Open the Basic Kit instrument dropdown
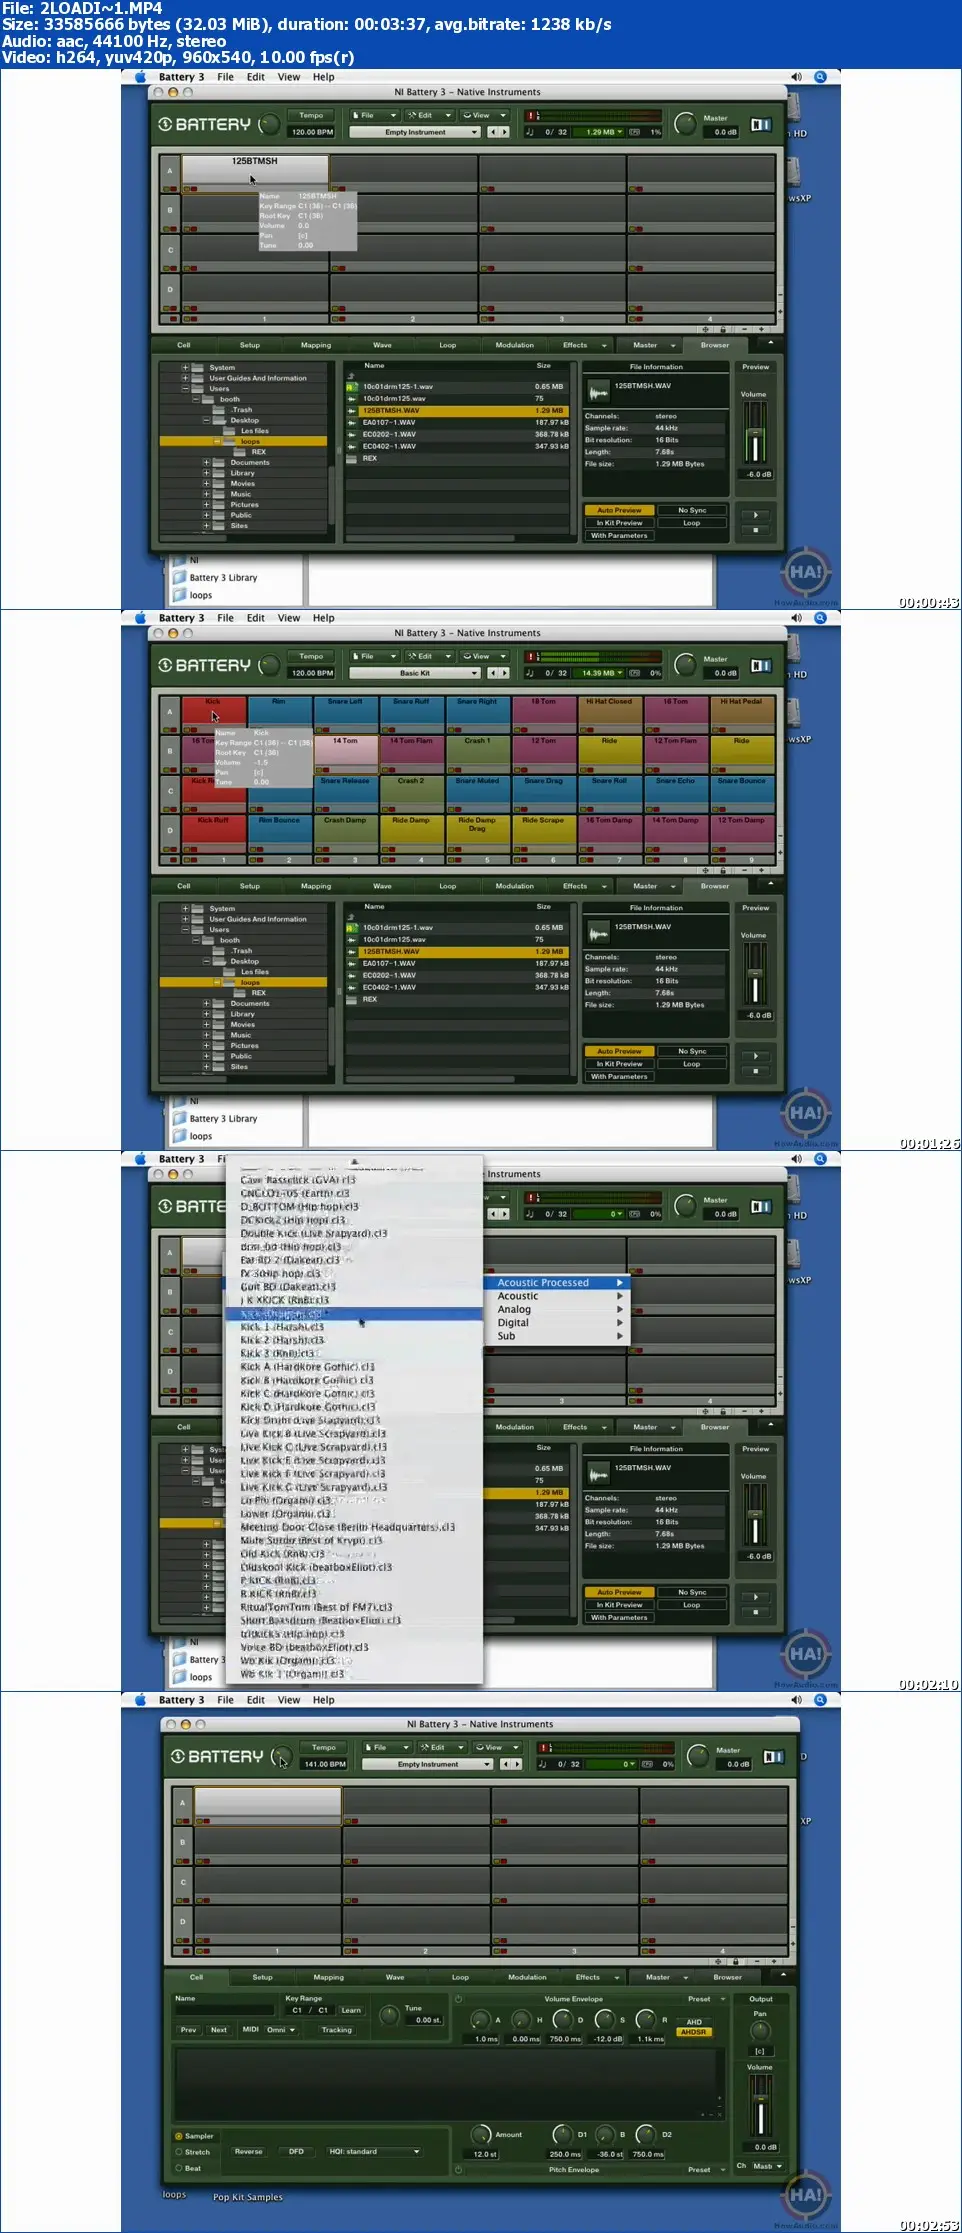The height and width of the screenshot is (2233, 962). [415, 673]
